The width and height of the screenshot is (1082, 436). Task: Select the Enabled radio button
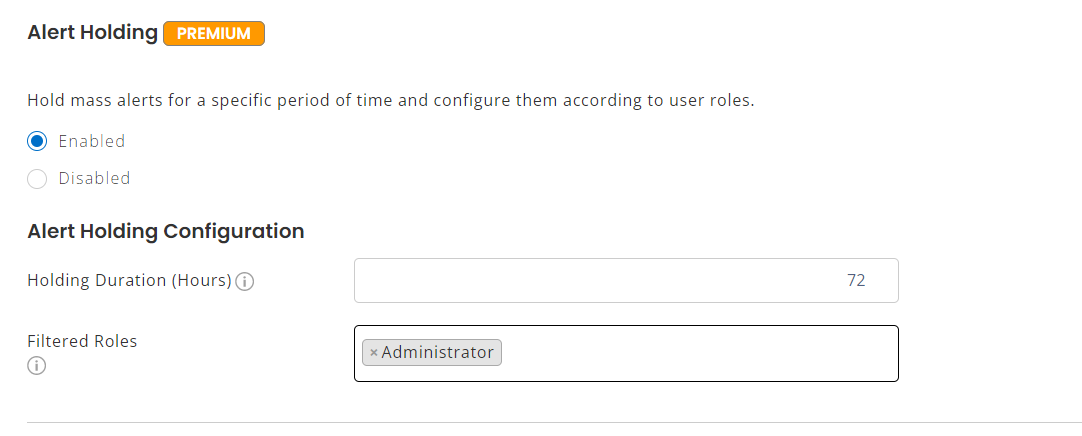coord(37,141)
